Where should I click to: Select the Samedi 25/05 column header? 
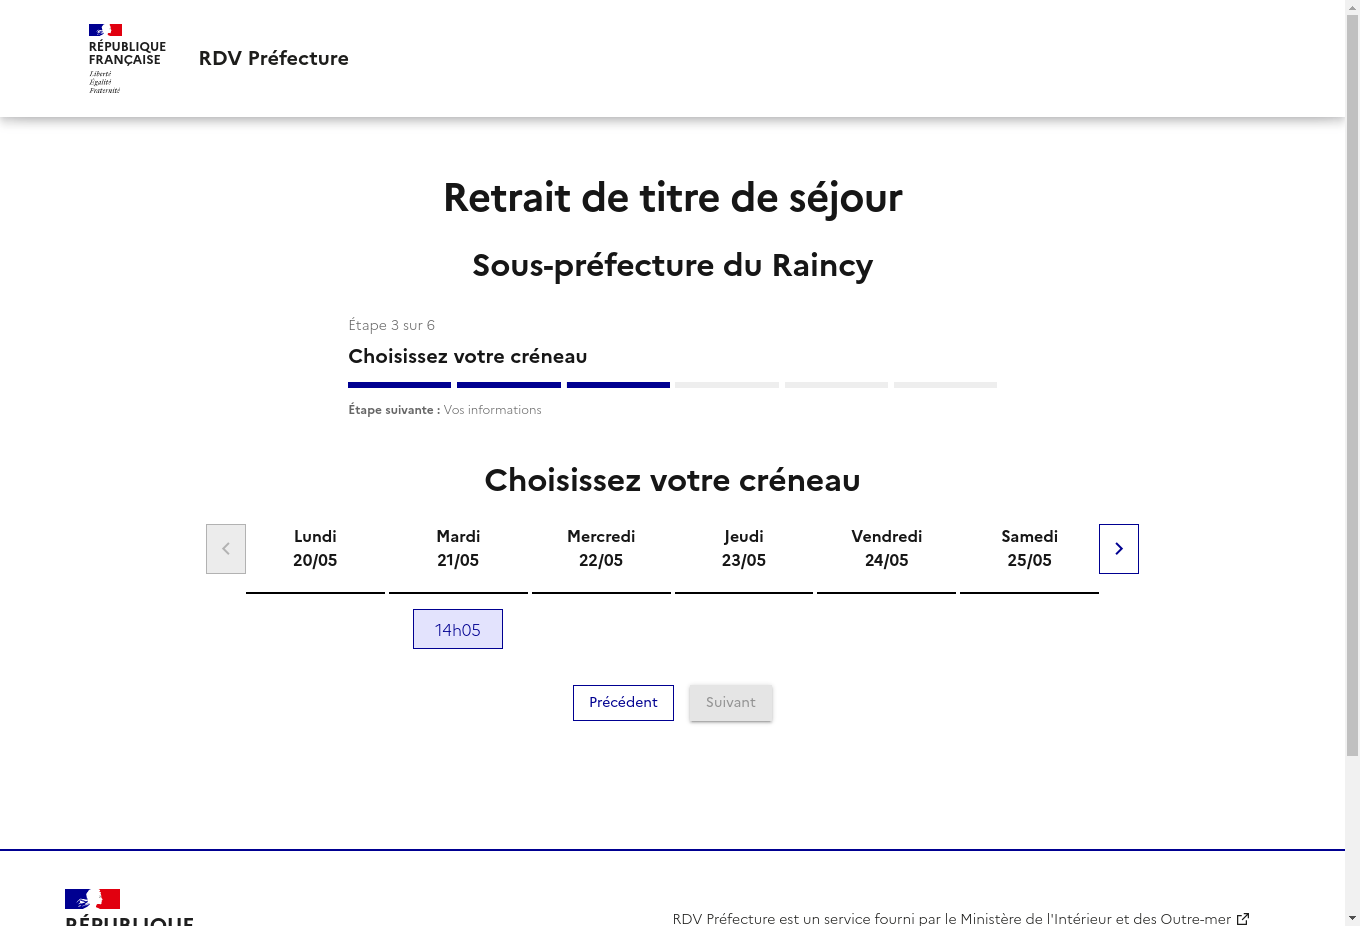1030,549
